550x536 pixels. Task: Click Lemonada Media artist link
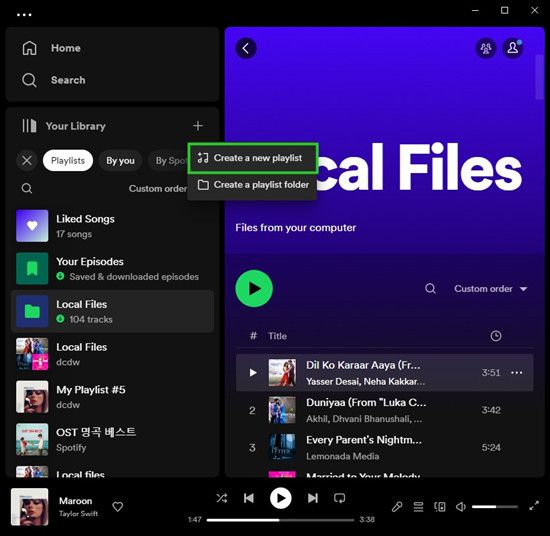click(342, 456)
